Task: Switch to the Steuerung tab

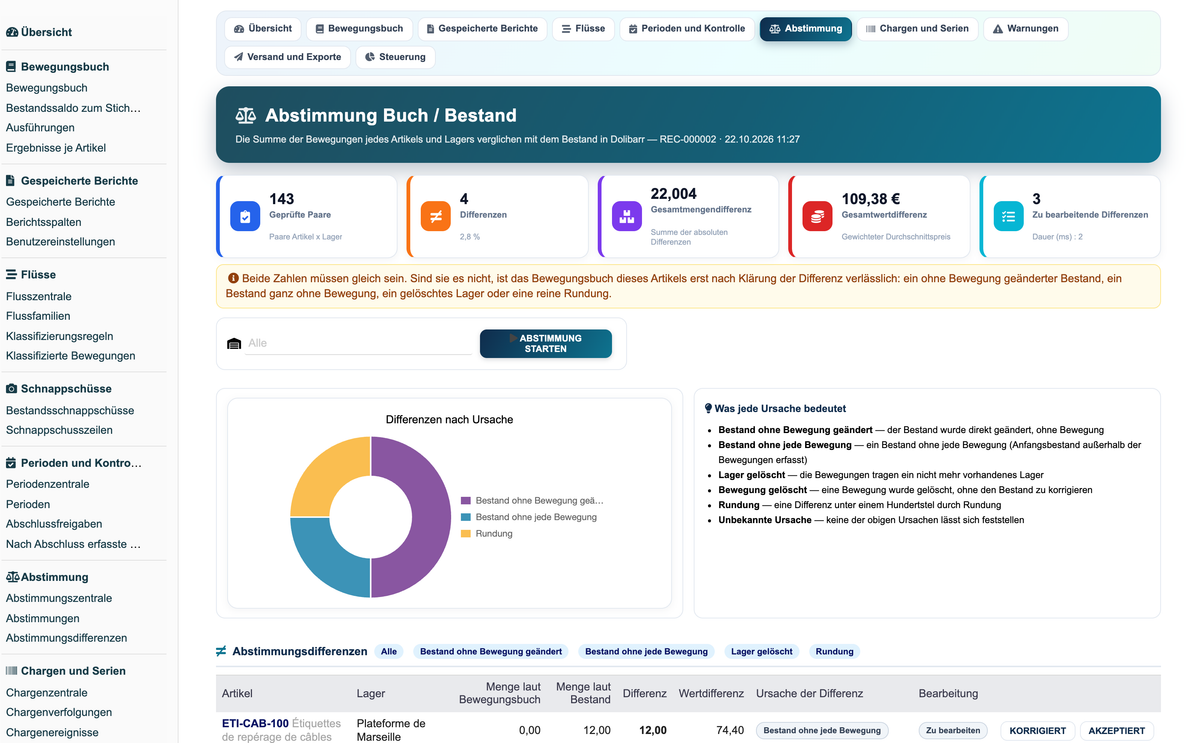Action: pyautogui.click(x=395, y=57)
